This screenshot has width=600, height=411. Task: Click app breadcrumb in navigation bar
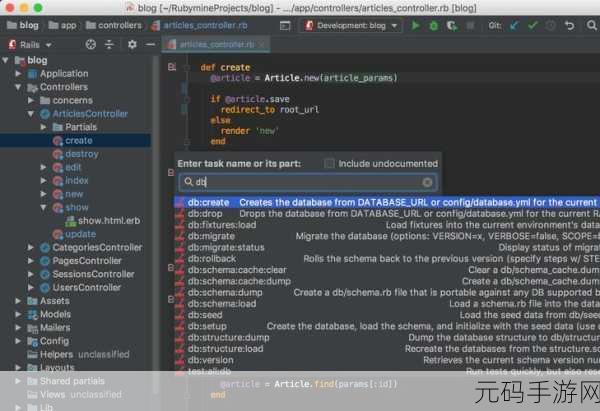(62, 26)
